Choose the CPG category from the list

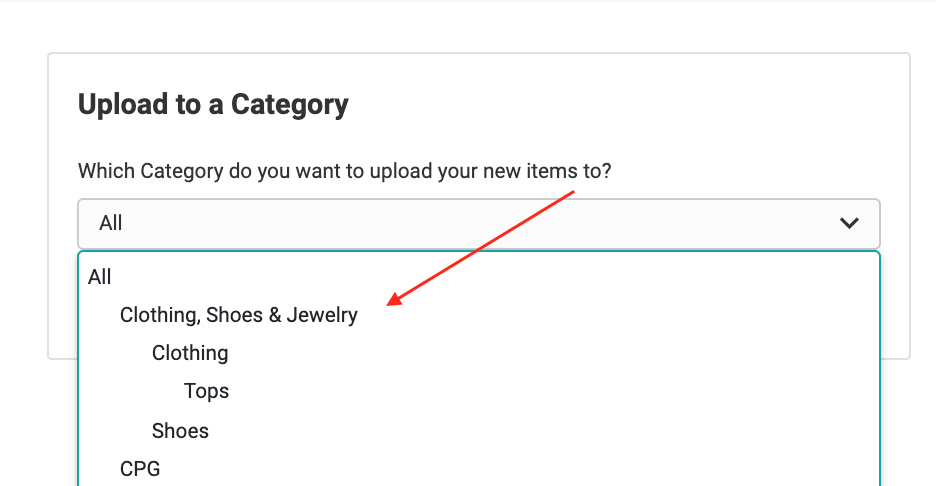pyautogui.click(x=140, y=469)
